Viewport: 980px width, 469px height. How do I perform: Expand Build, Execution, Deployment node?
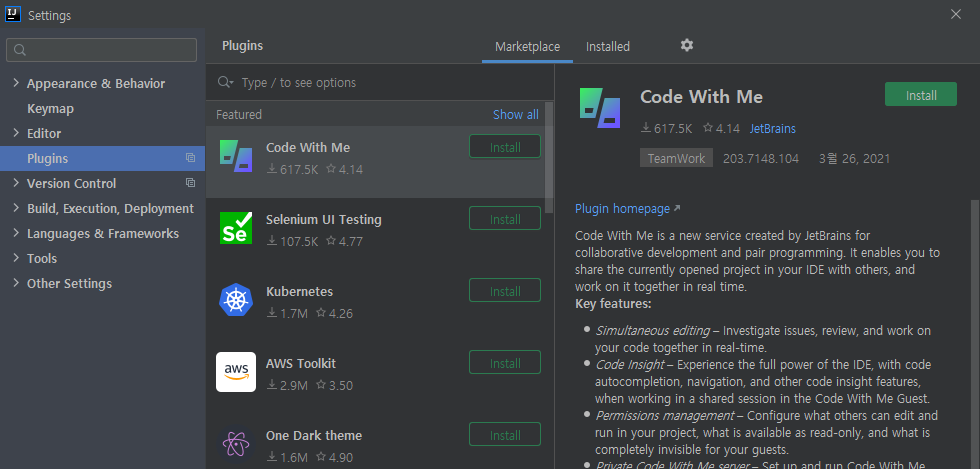[16, 208]
